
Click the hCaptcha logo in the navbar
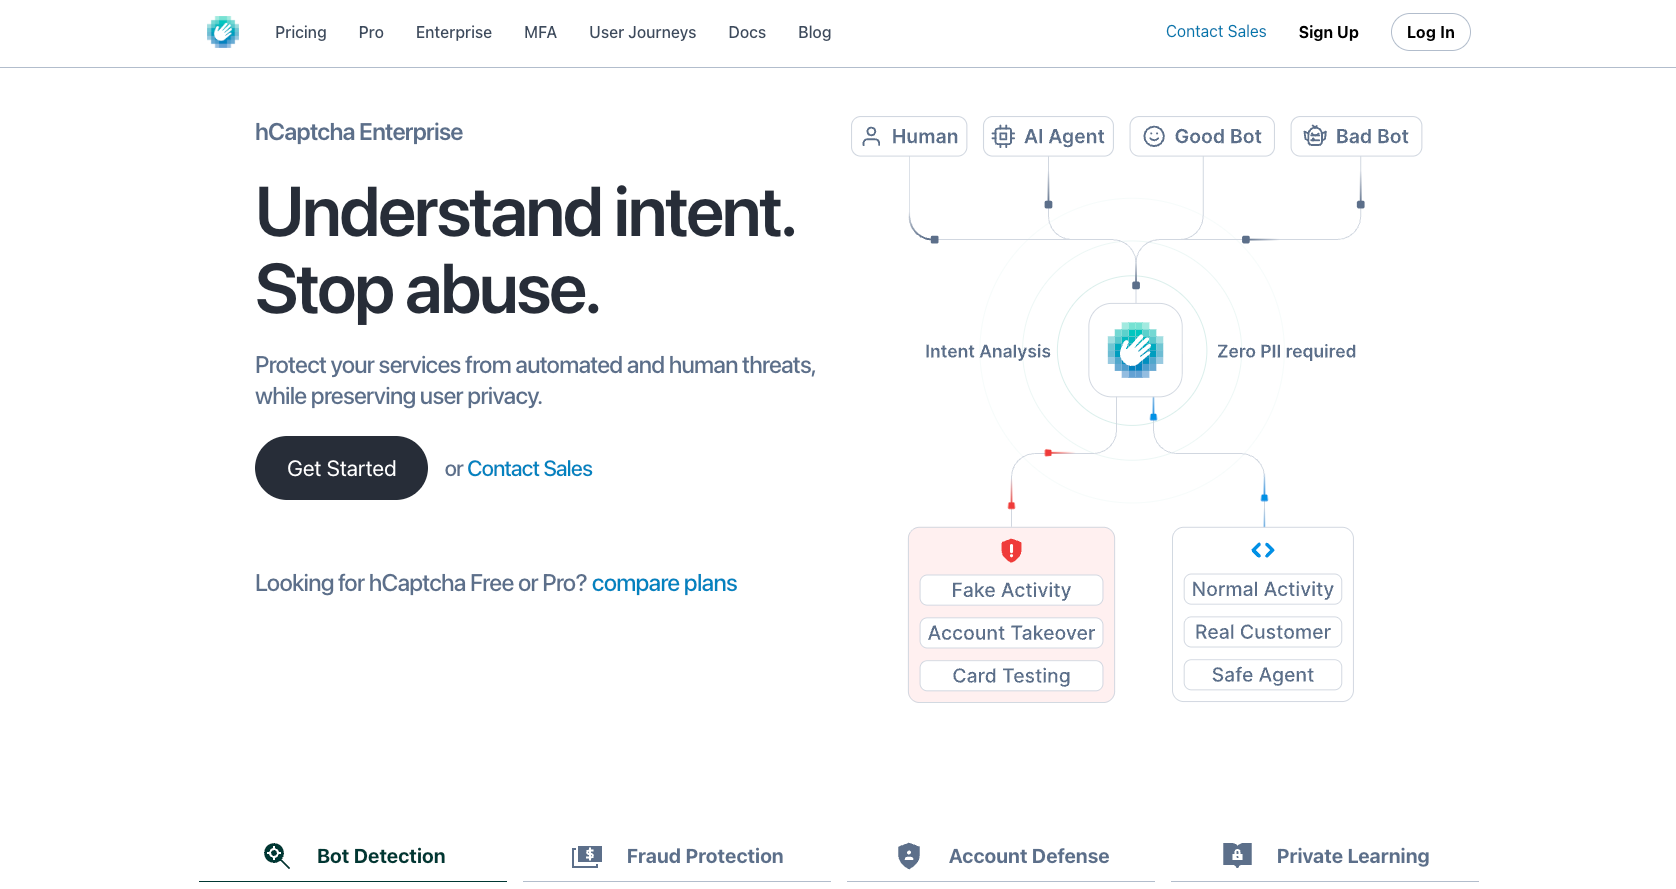pyautogui.click(x=223, y=32)
